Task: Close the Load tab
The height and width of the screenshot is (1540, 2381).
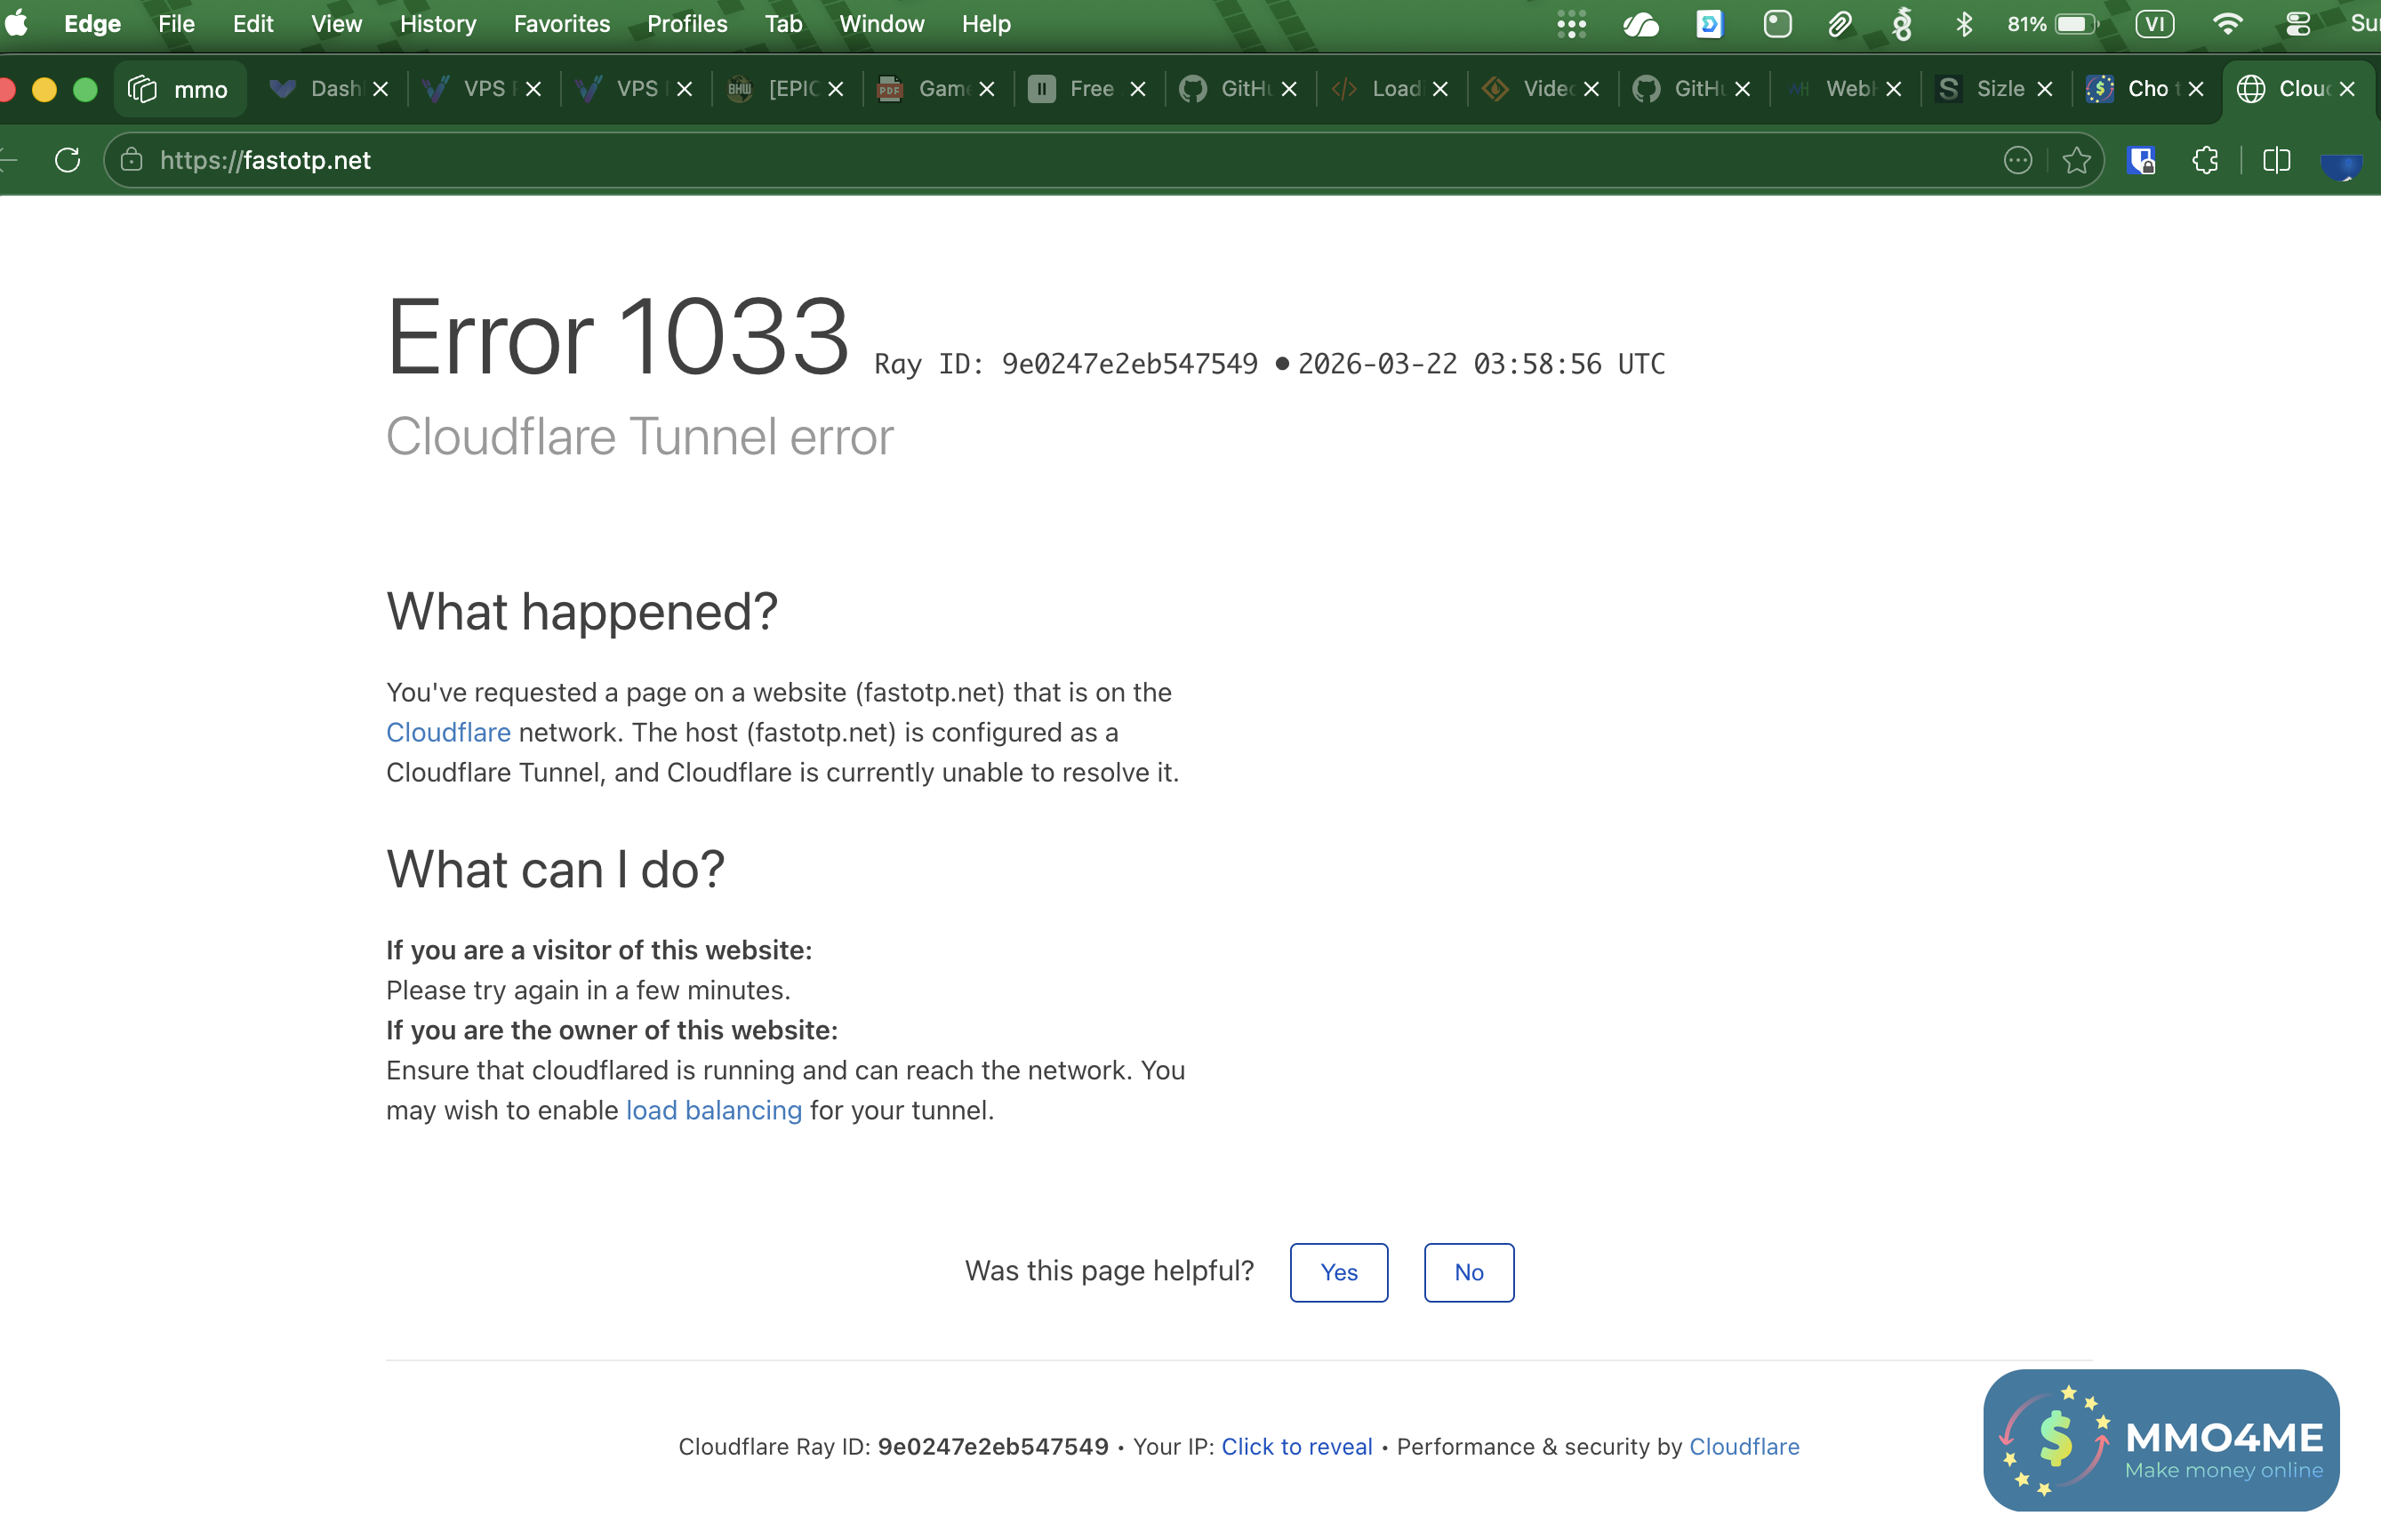Action: tap(1440, 89)
